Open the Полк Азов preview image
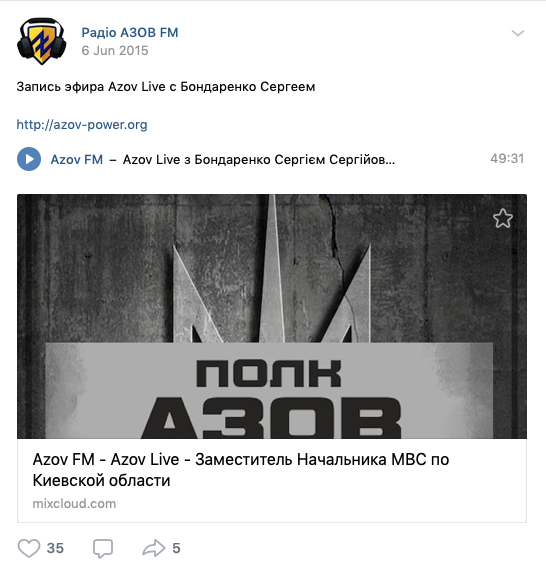 tap(272, 316)
